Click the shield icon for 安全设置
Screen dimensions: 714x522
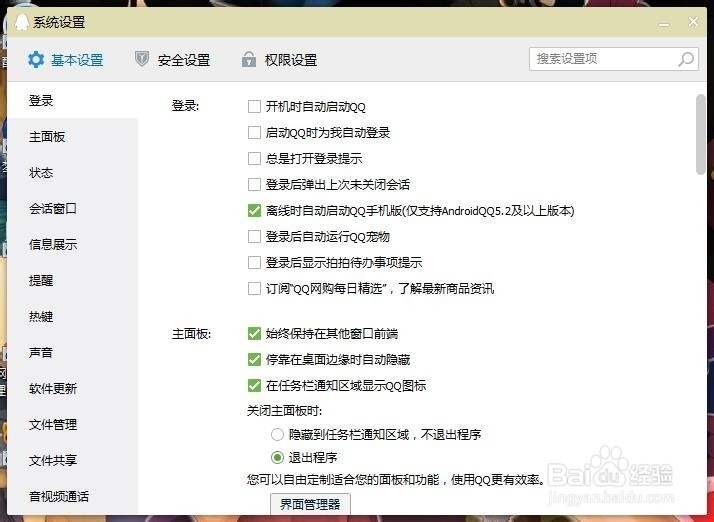142,59
